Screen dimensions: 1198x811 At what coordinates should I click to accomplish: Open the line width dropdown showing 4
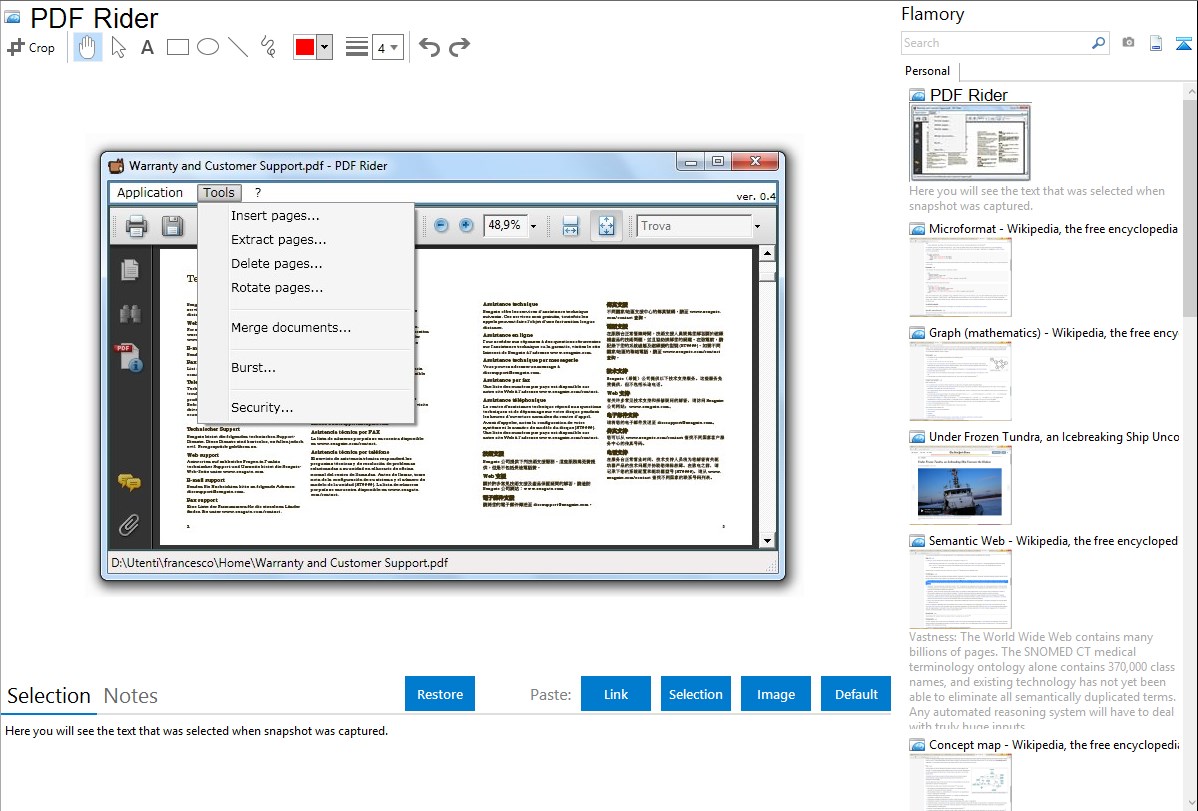(x=387, y=48)
